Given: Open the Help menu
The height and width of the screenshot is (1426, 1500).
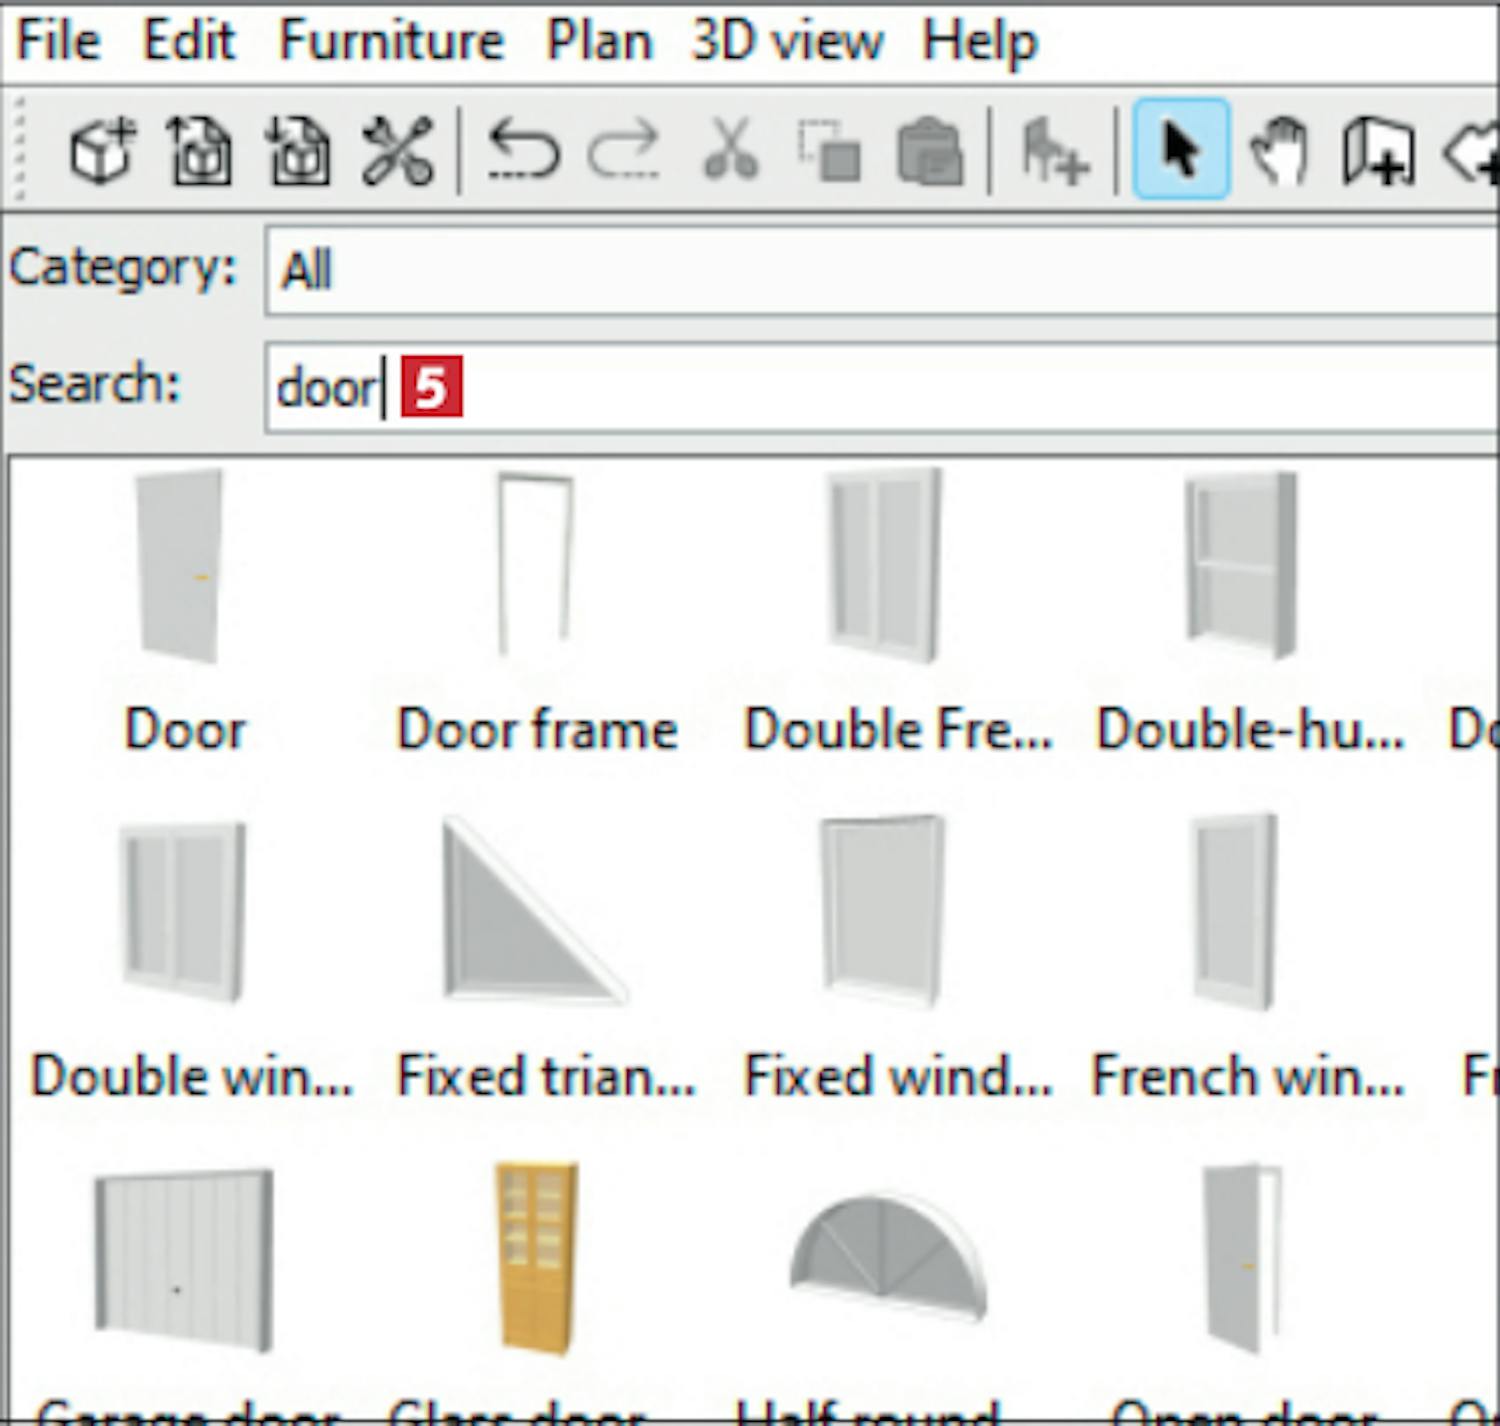Looking at the screenshot, I should coord(980,41).
